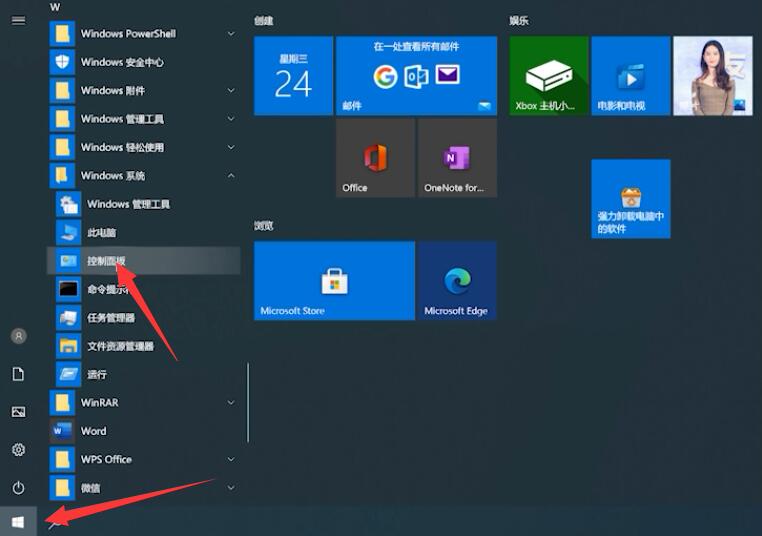Open 此电脑 entry

tap(144, 232)
